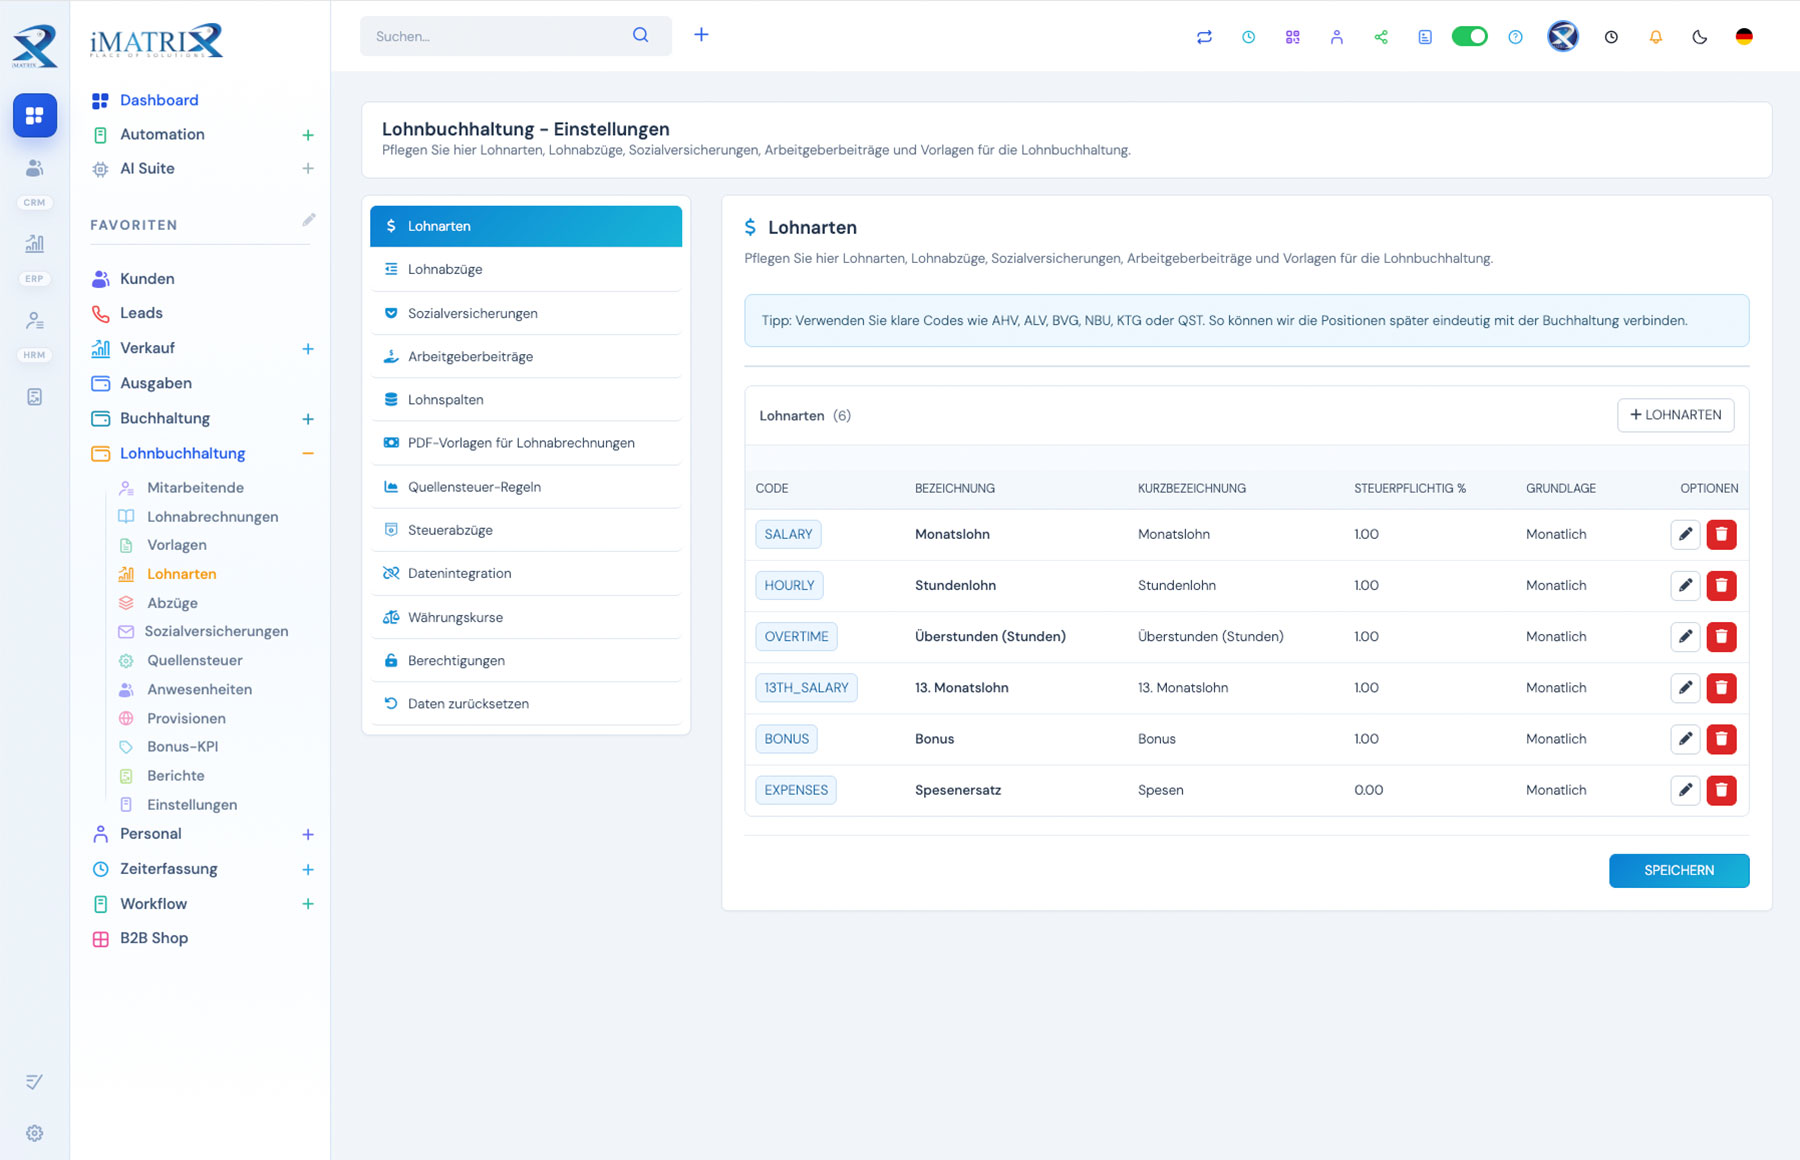Open the Leads sidebar link
This screenshot has width=1800, height=1160.
click(x=141, y=313)
